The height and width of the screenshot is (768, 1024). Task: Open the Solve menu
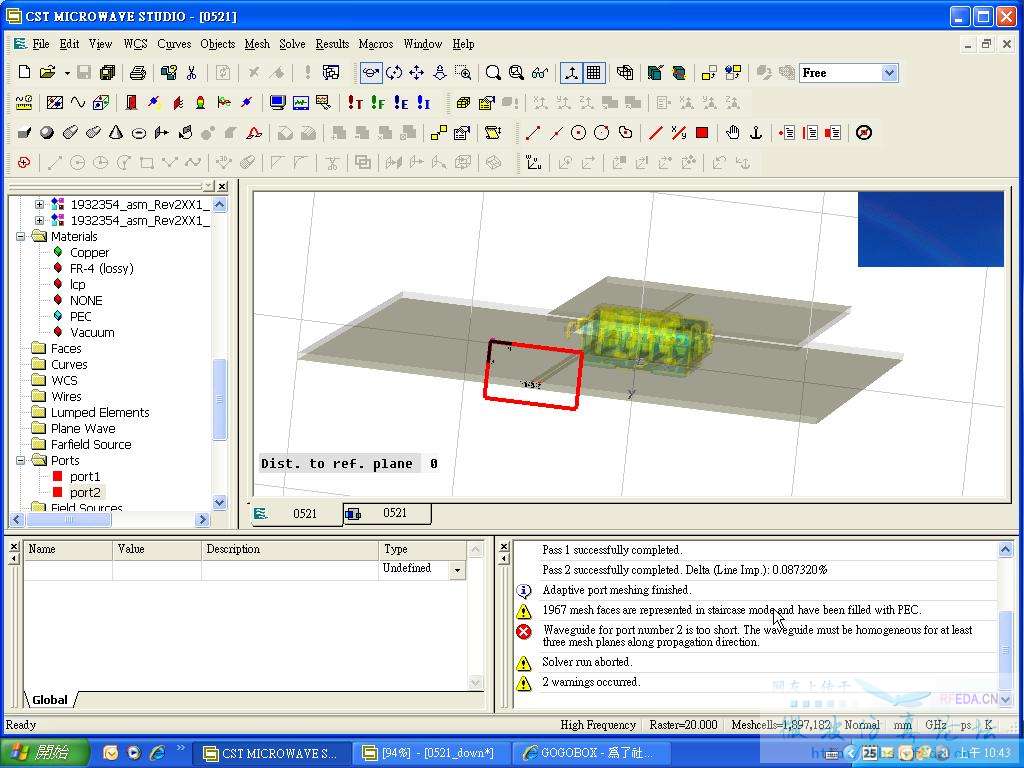click(292, 44)
